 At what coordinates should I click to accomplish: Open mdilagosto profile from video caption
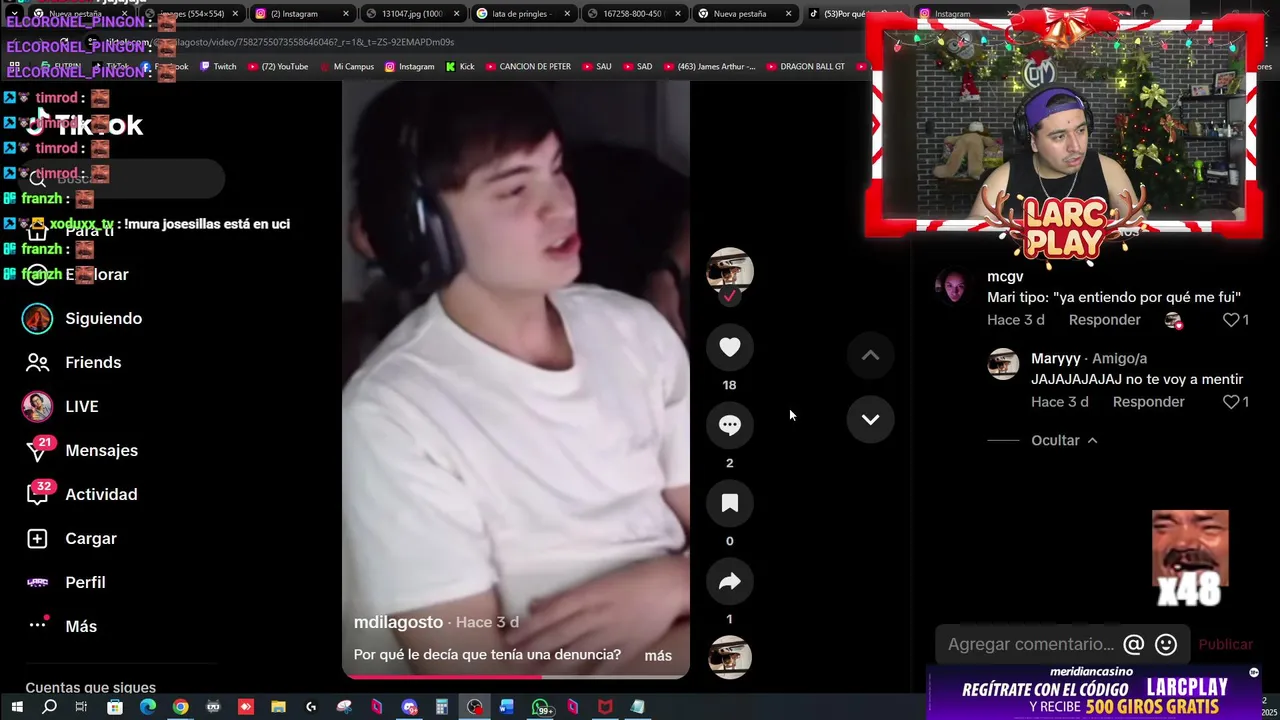[398, 622]
